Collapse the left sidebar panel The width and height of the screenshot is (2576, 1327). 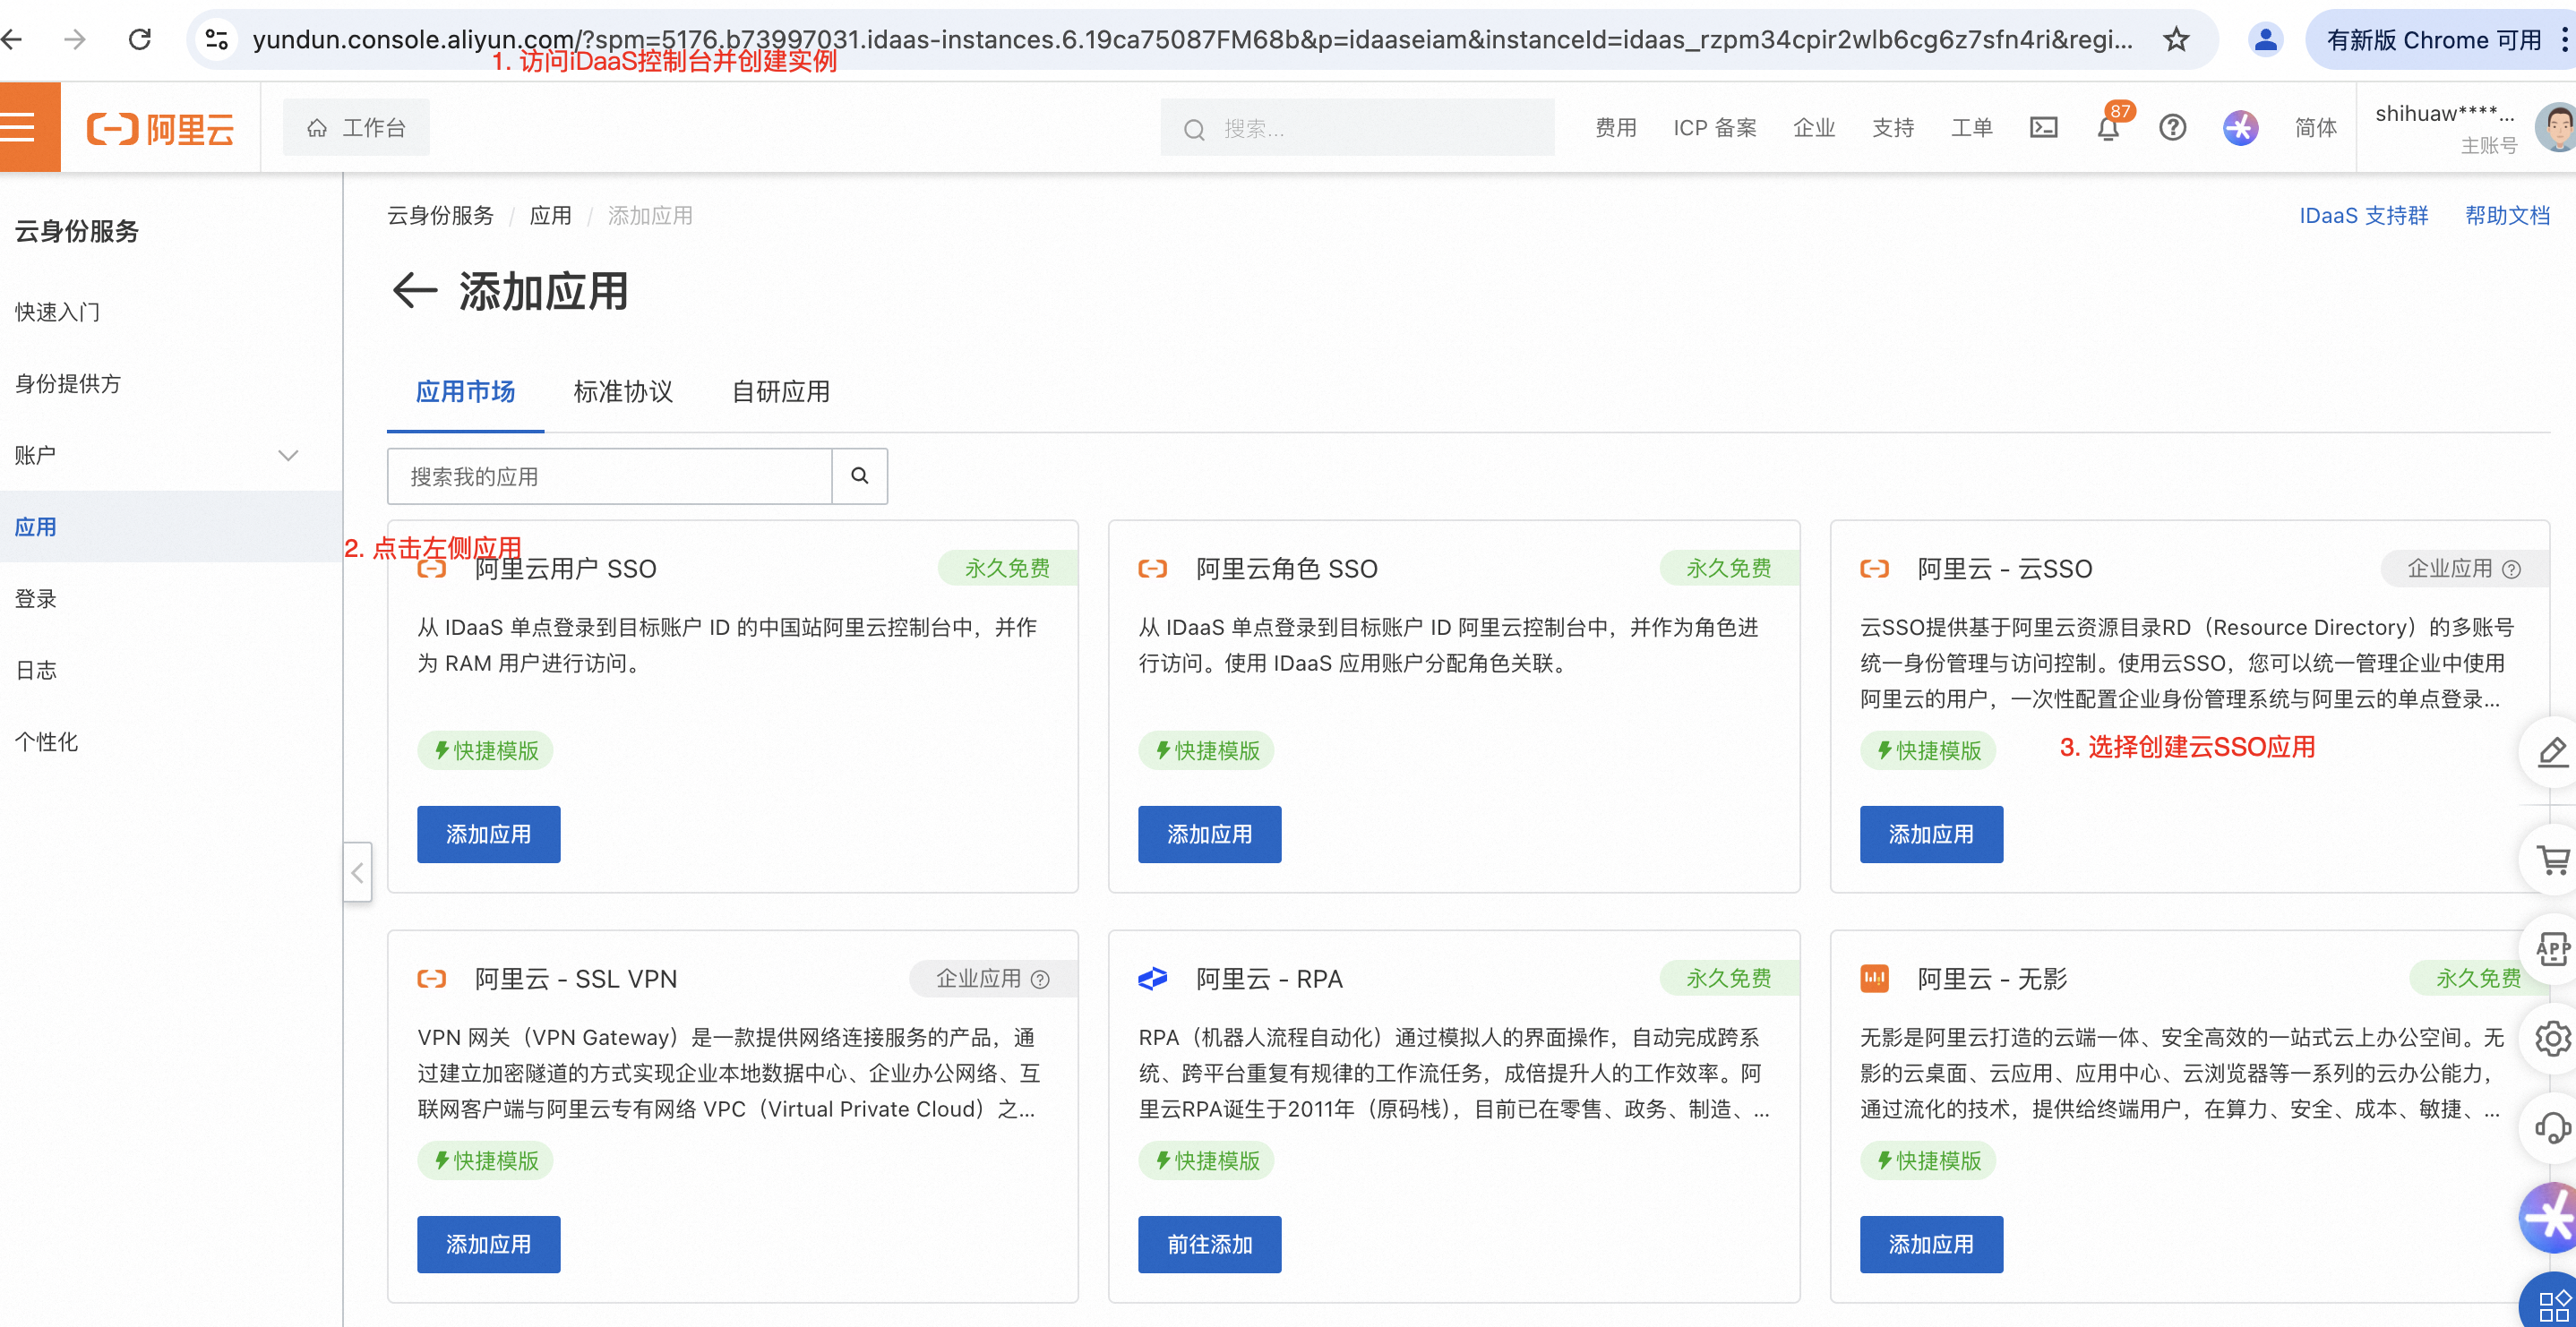tap(357, 873)
